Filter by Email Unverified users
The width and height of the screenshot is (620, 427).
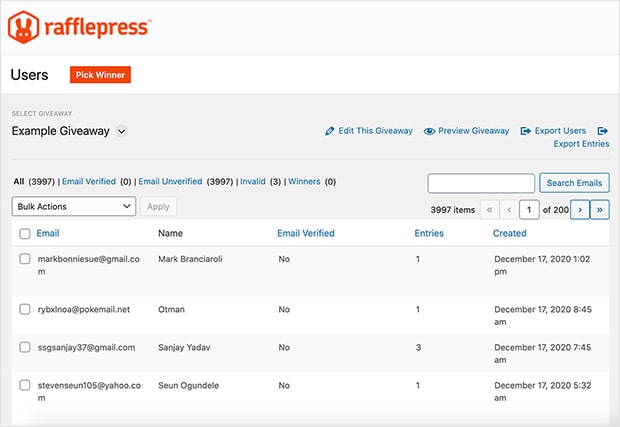(x=170, y=181)
